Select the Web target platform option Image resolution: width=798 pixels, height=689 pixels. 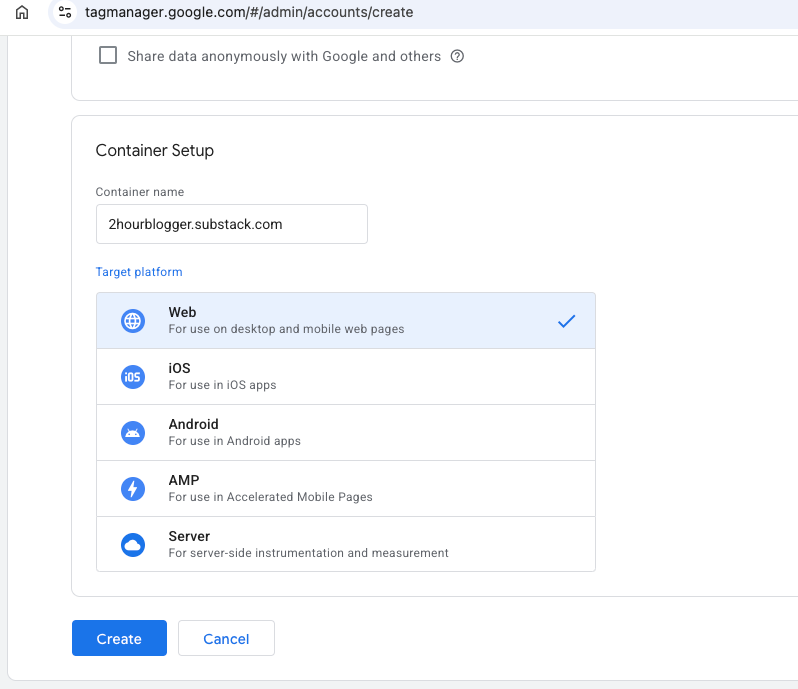pyautogui.click(x=346, y=321)
